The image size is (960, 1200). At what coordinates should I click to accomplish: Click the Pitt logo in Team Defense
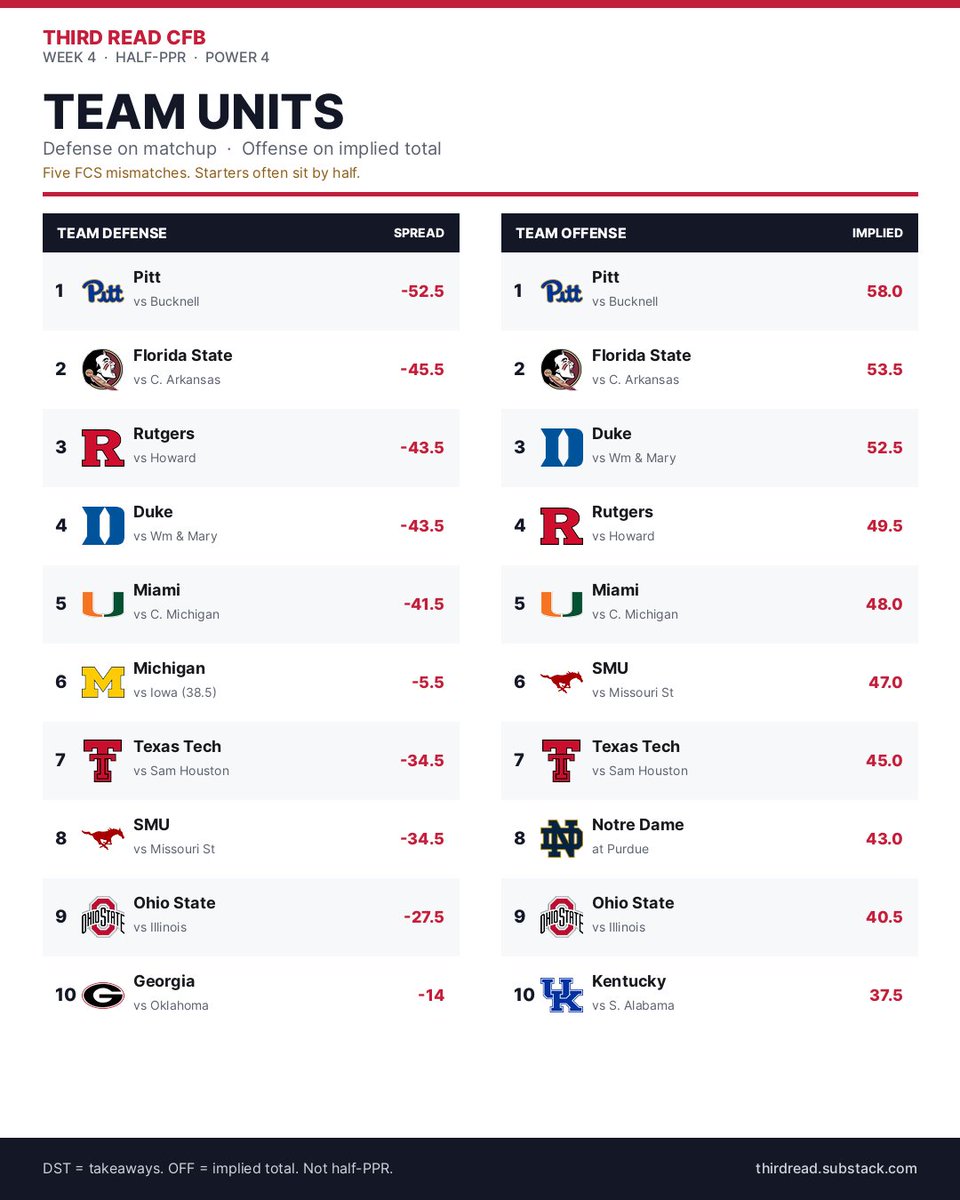[x=103, y=291]
